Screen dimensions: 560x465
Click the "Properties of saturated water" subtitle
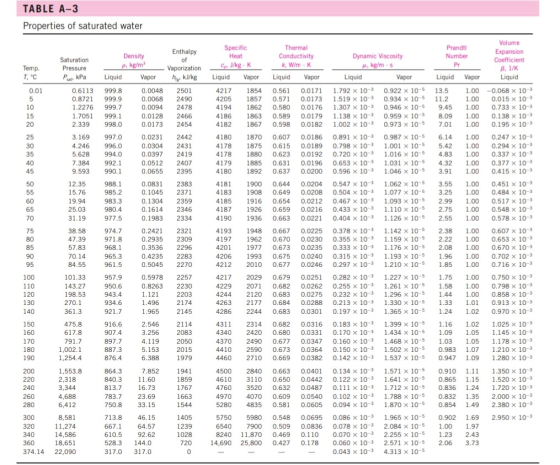pyautogui.click(x=82, y=26)
